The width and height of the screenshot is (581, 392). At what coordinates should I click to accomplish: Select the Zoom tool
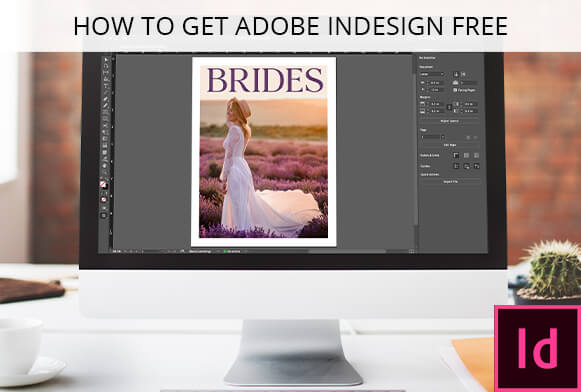[104, 173]
